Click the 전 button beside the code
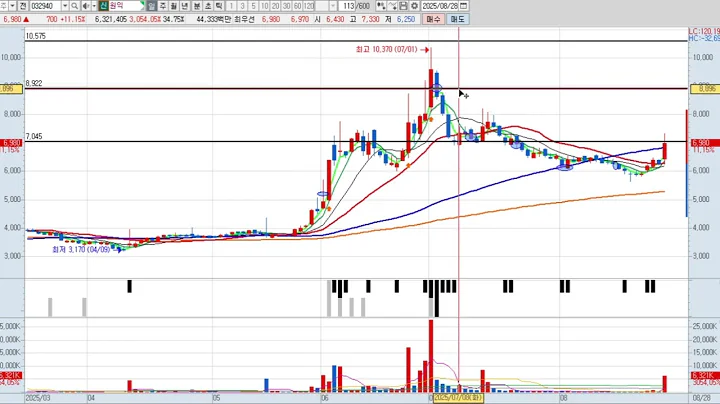 coord(22,6)
